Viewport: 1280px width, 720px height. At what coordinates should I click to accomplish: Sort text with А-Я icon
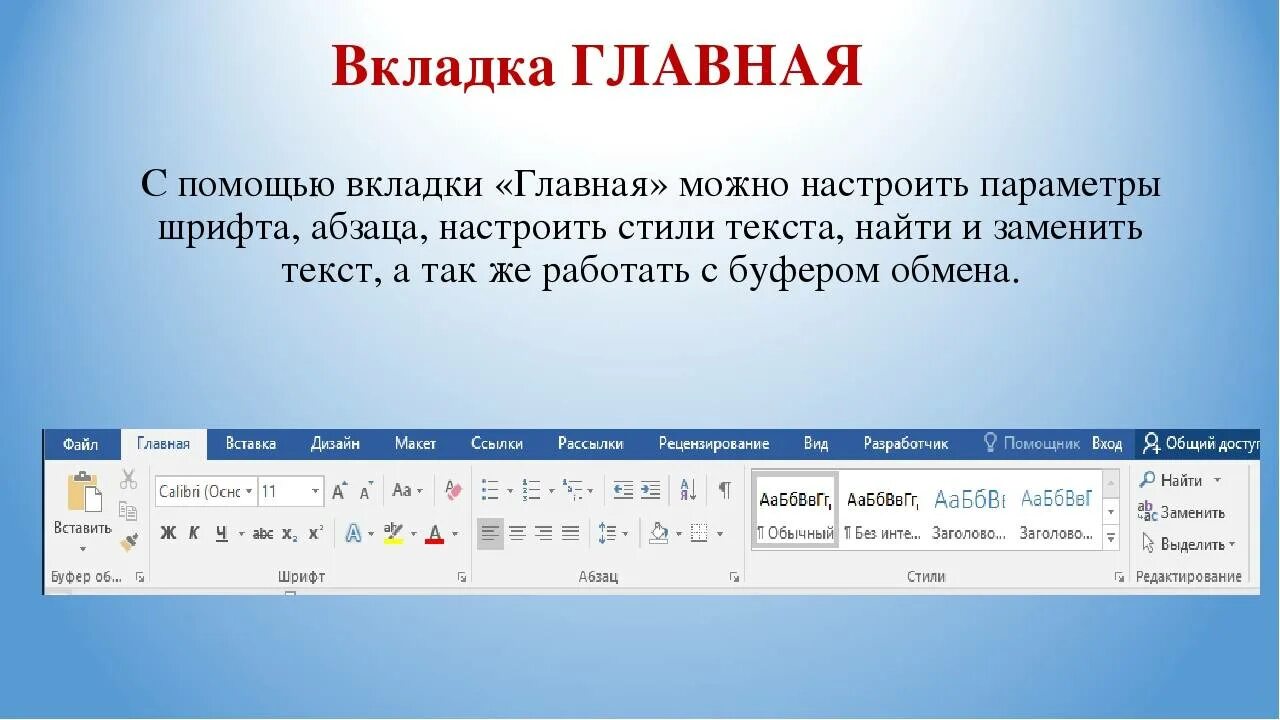pyautogui.click(x=688, y=491)
